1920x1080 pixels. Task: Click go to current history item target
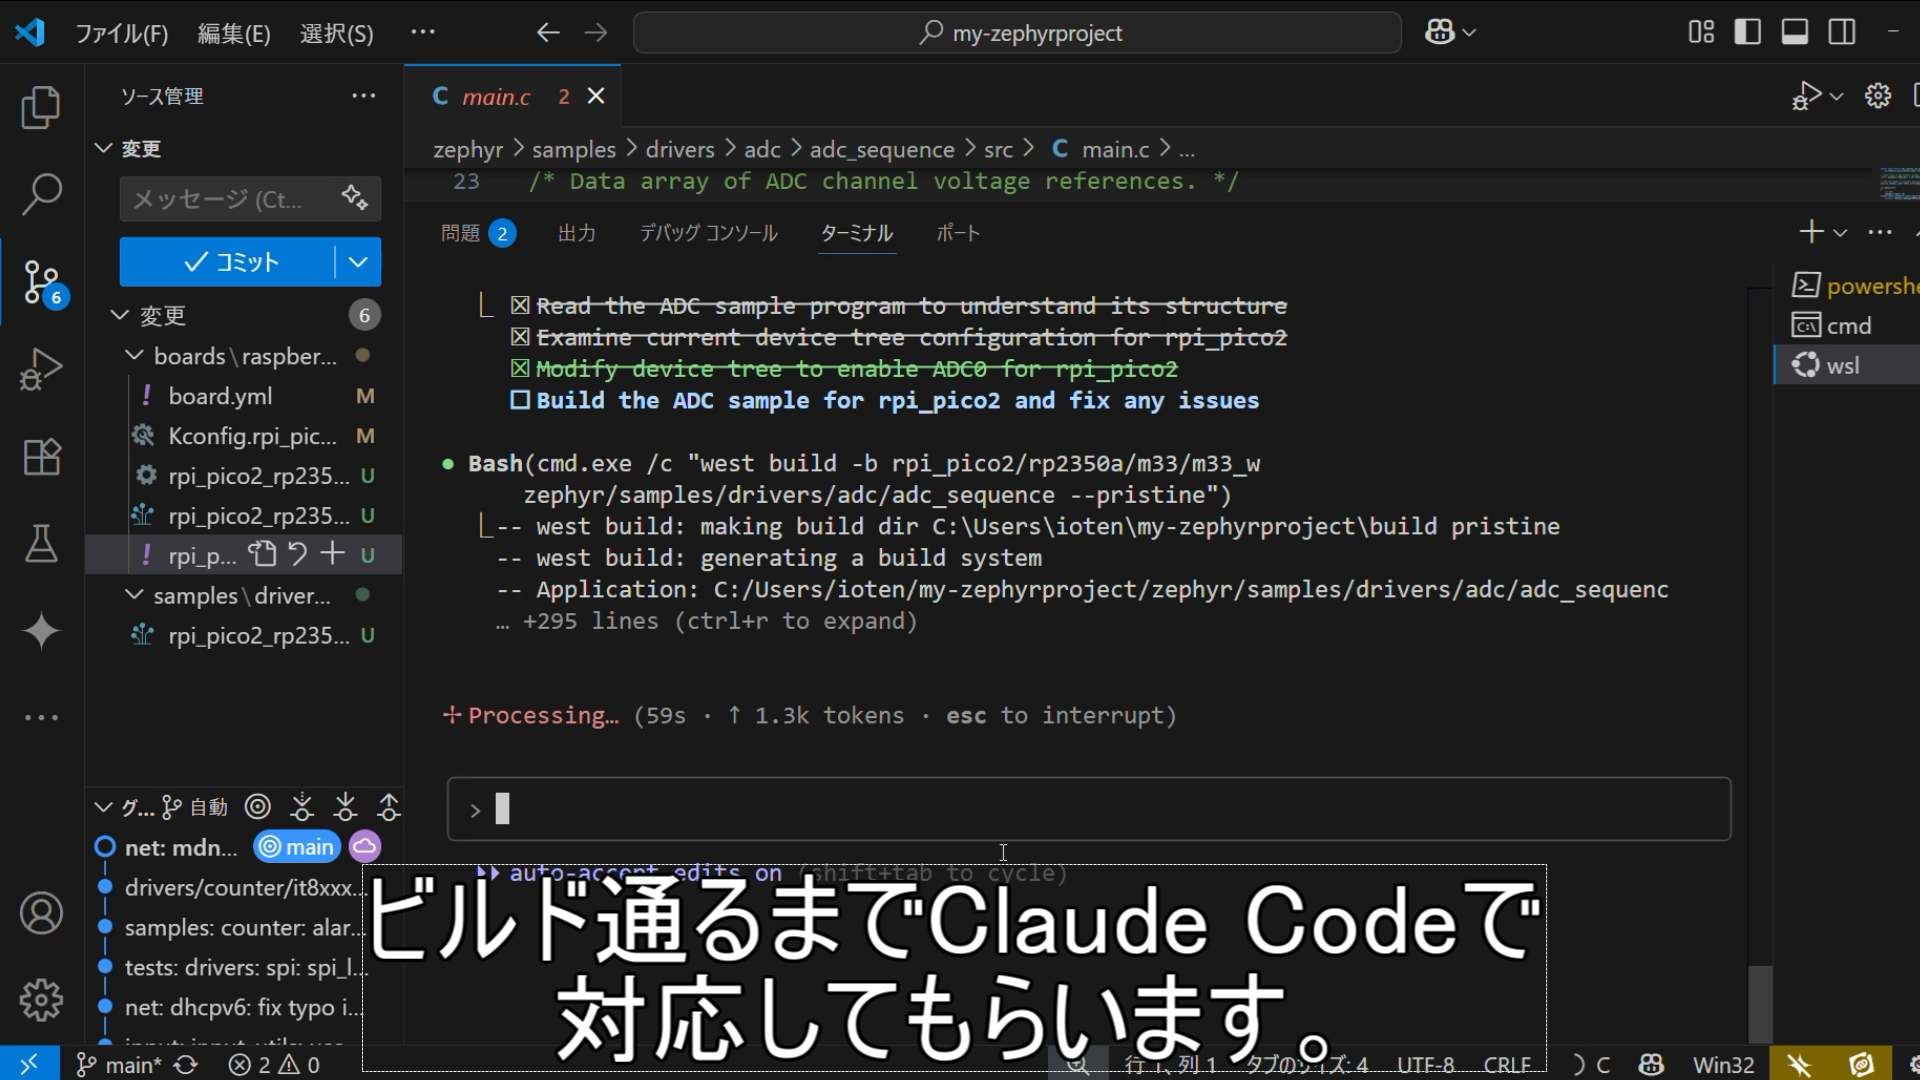point(258,807)
